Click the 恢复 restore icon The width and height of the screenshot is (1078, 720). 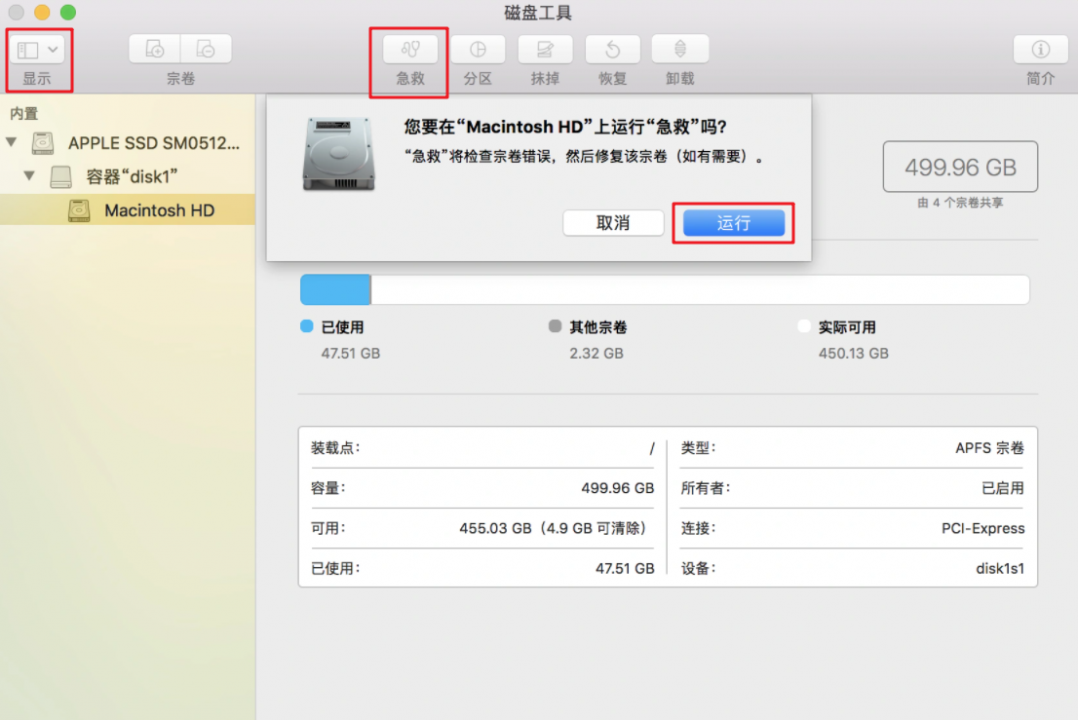[613, 49]
